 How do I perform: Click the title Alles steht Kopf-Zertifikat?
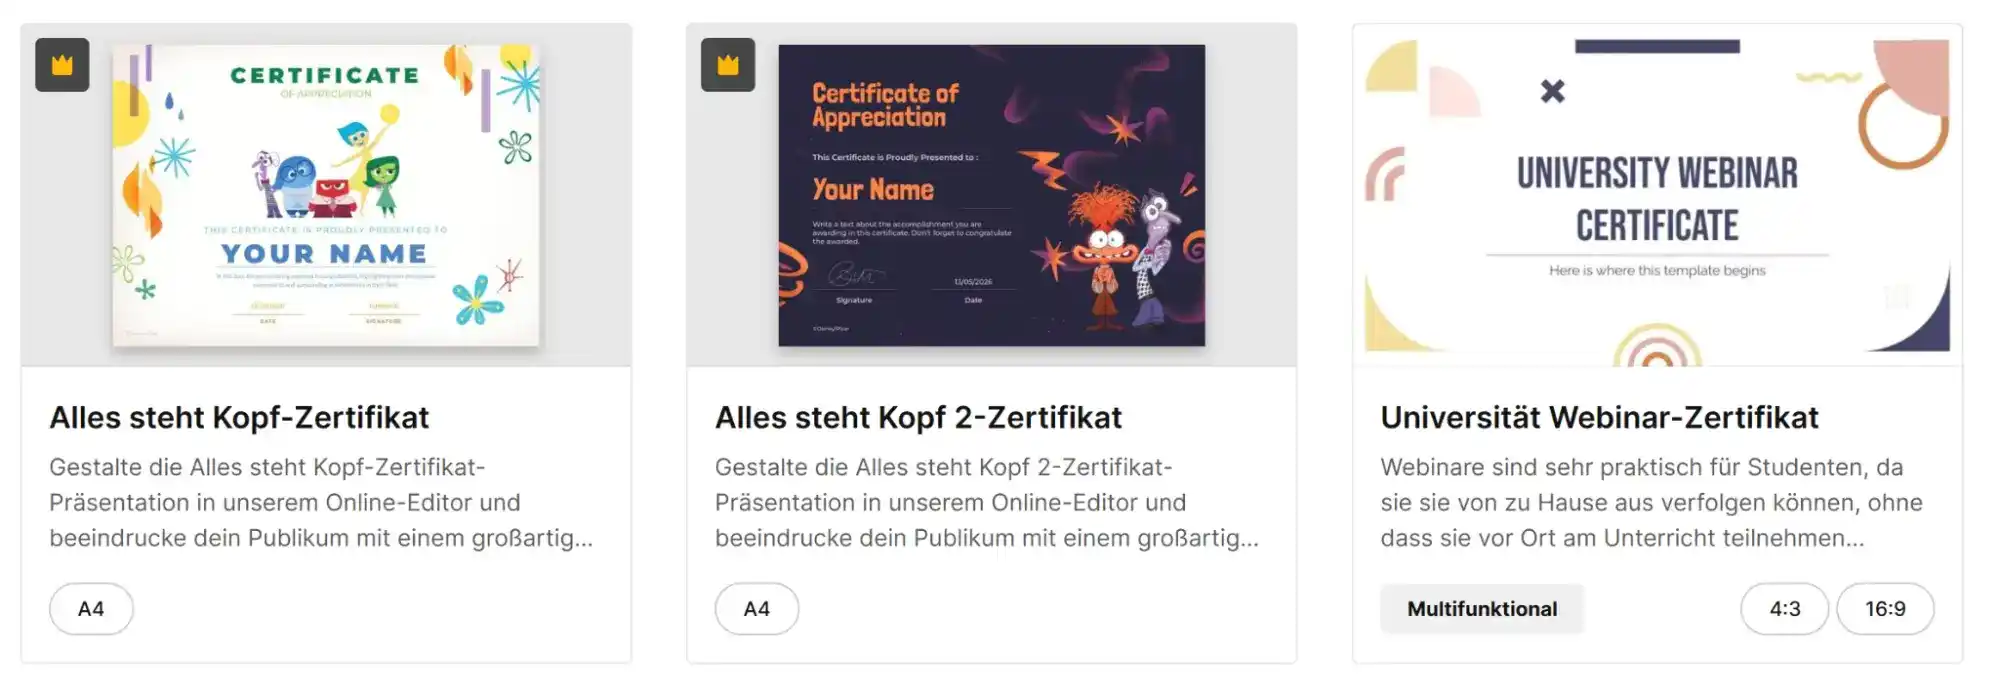239,418
